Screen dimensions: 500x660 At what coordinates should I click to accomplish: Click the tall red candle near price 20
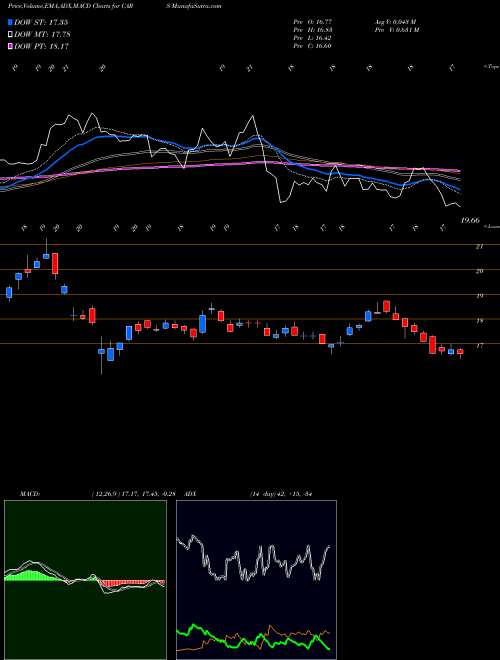point(55,263)
